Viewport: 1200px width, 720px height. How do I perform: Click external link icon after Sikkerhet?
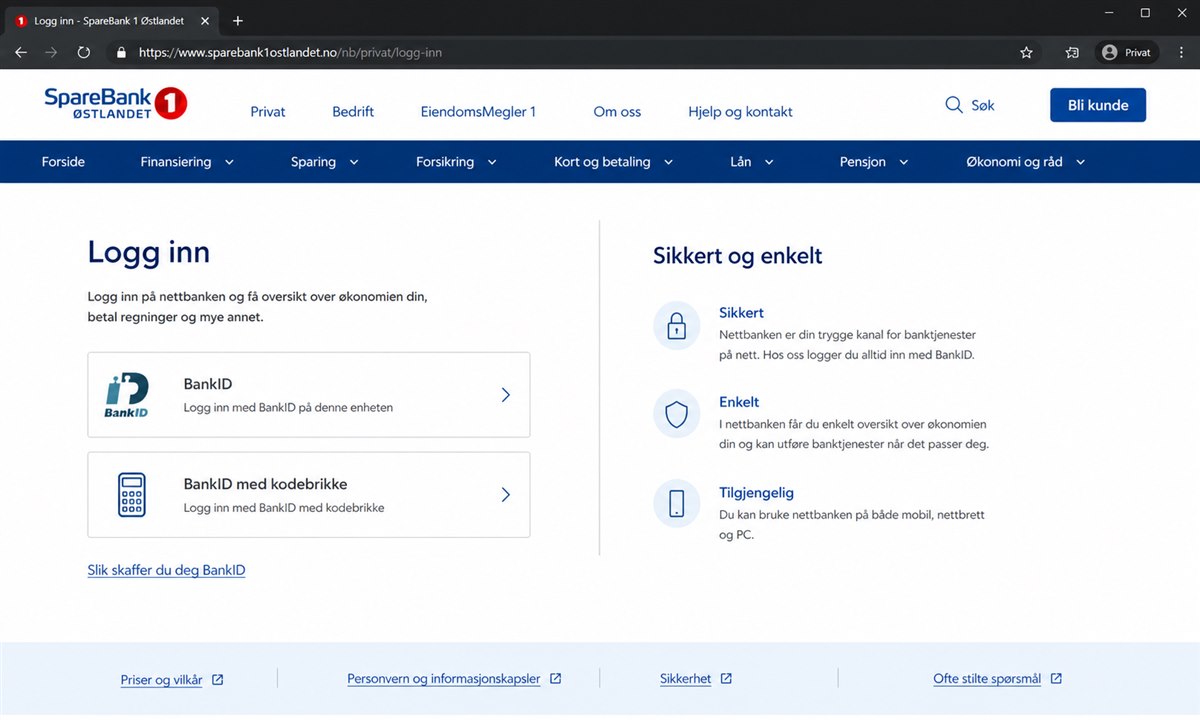(x=727, y=679)
